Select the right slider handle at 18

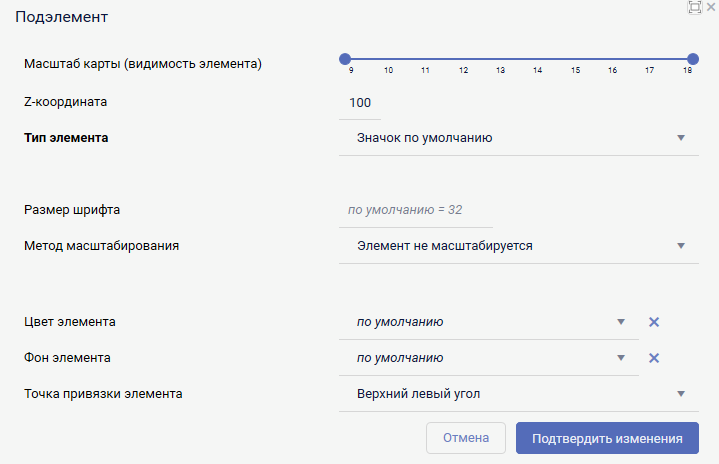point(693,59)
